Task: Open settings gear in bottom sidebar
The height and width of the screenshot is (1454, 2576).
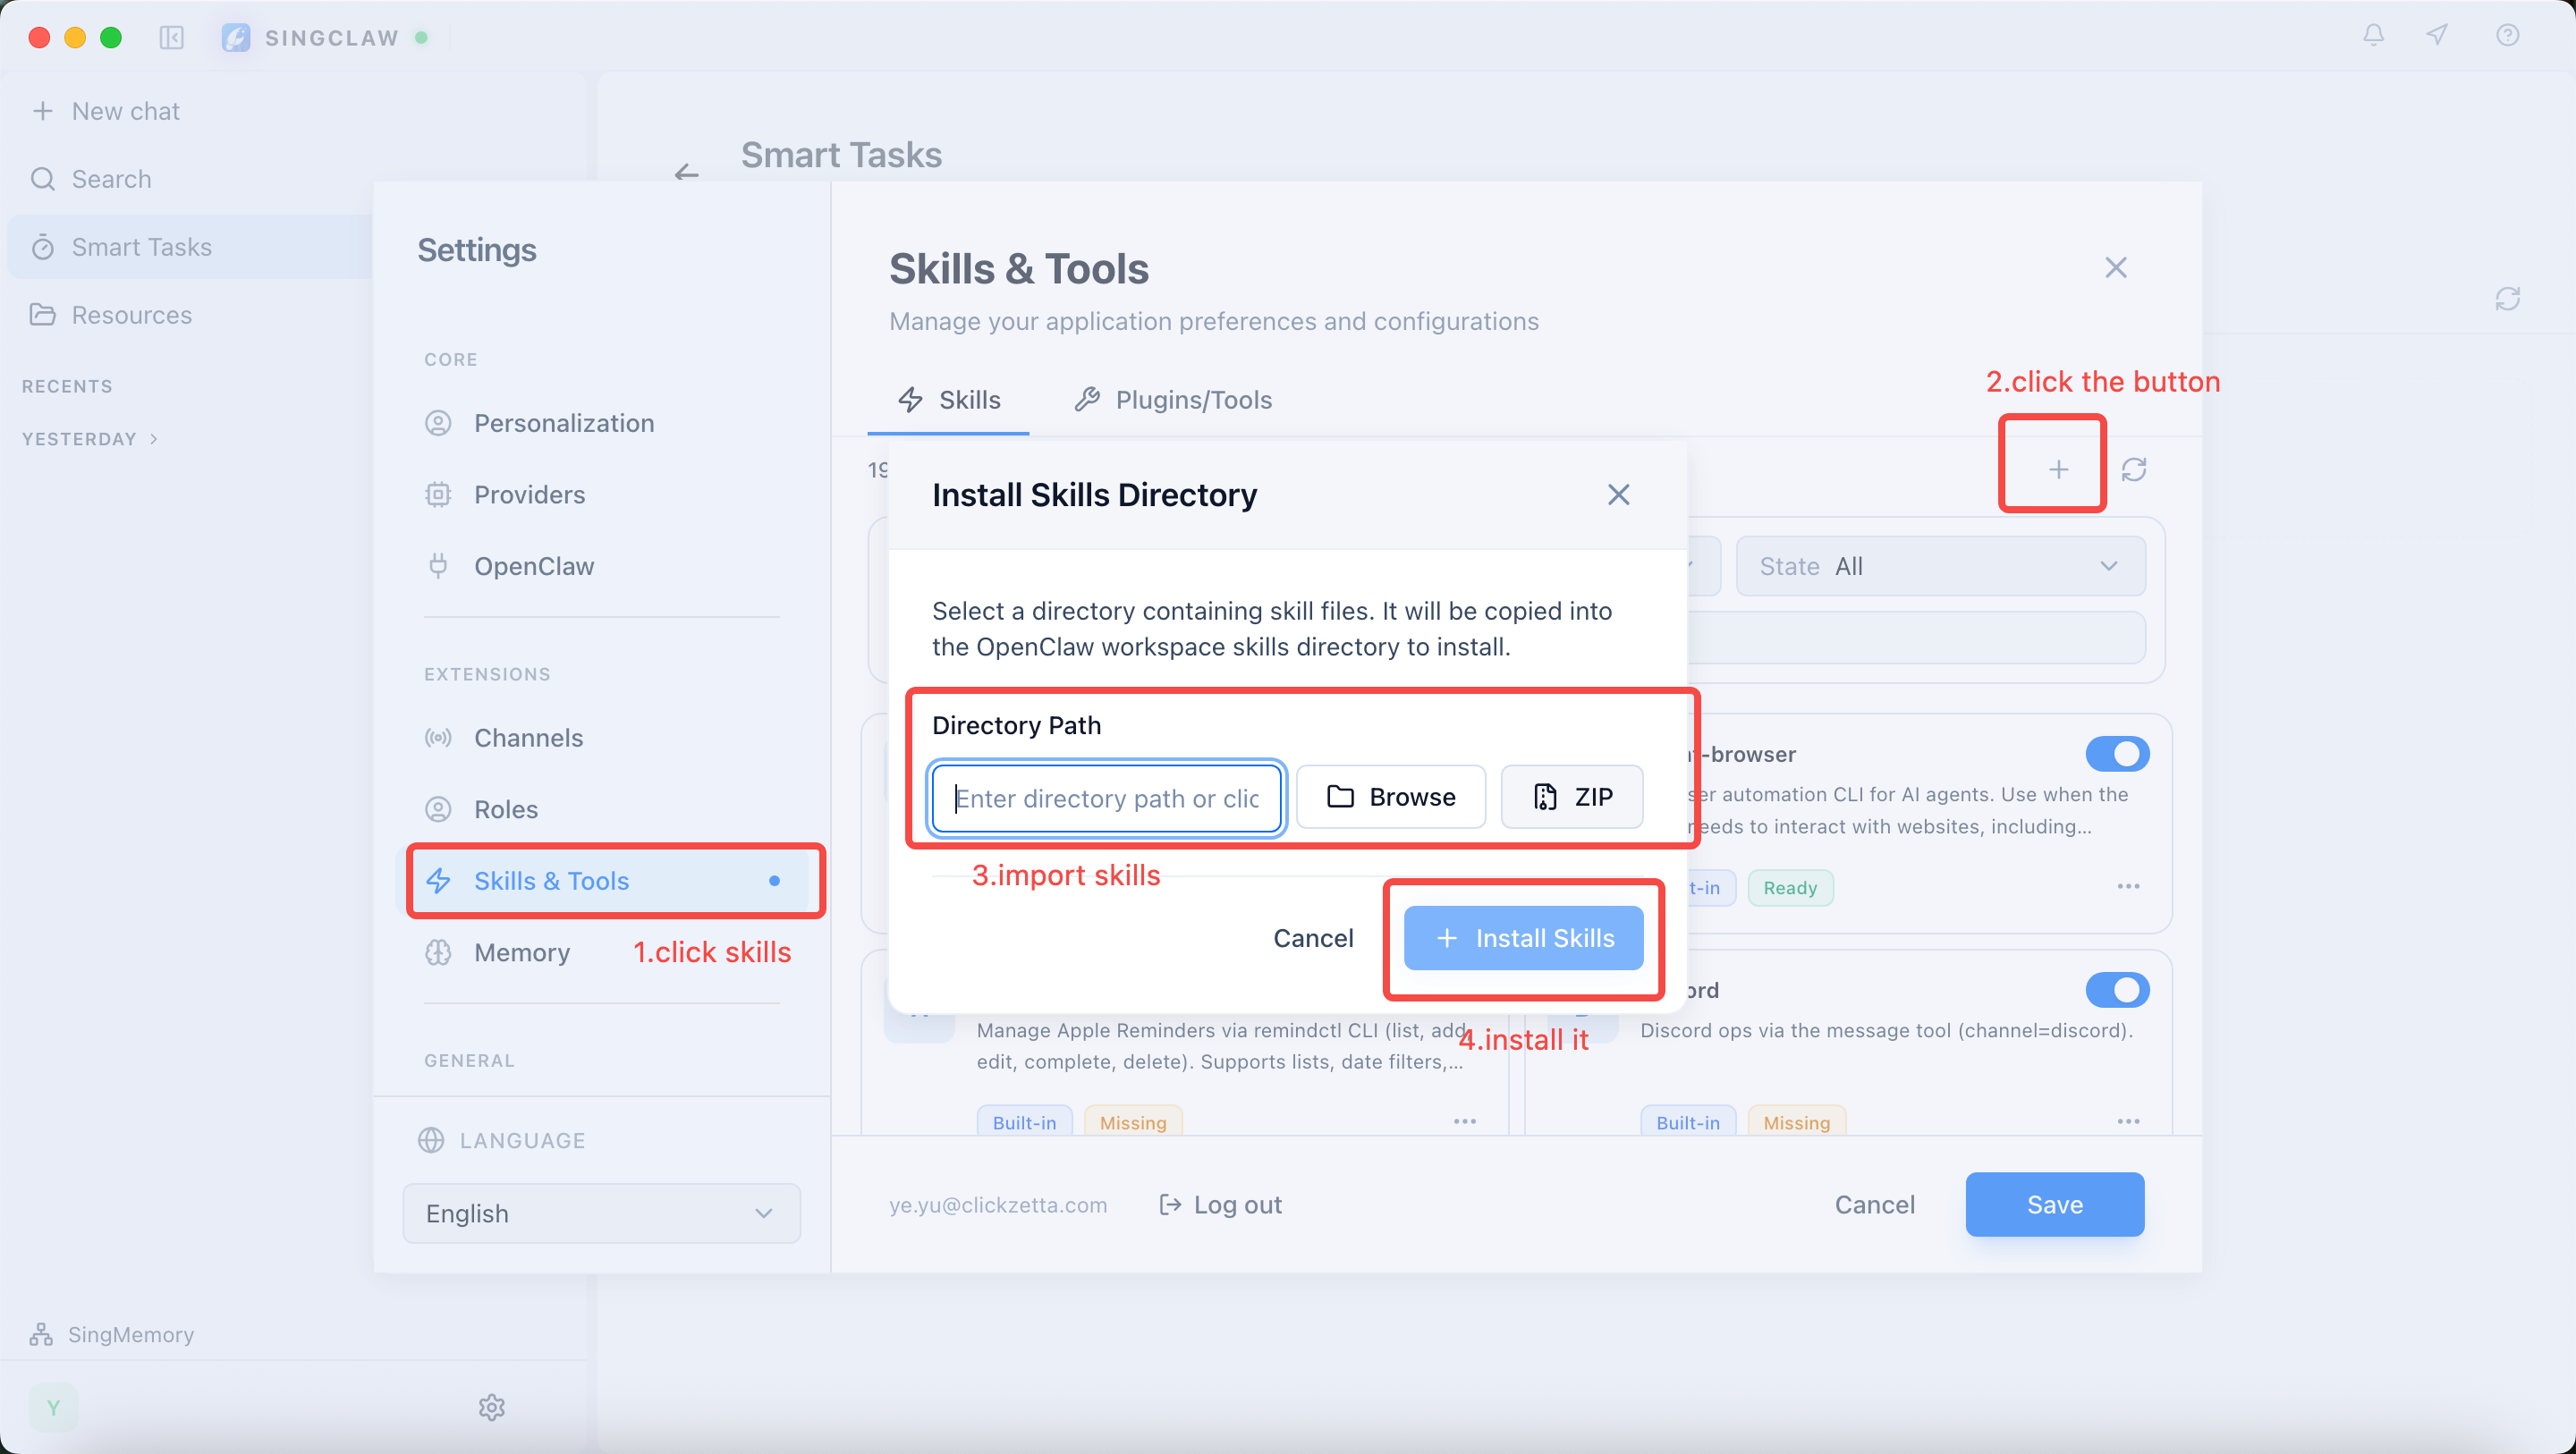Action: (x=491, y=1407)
